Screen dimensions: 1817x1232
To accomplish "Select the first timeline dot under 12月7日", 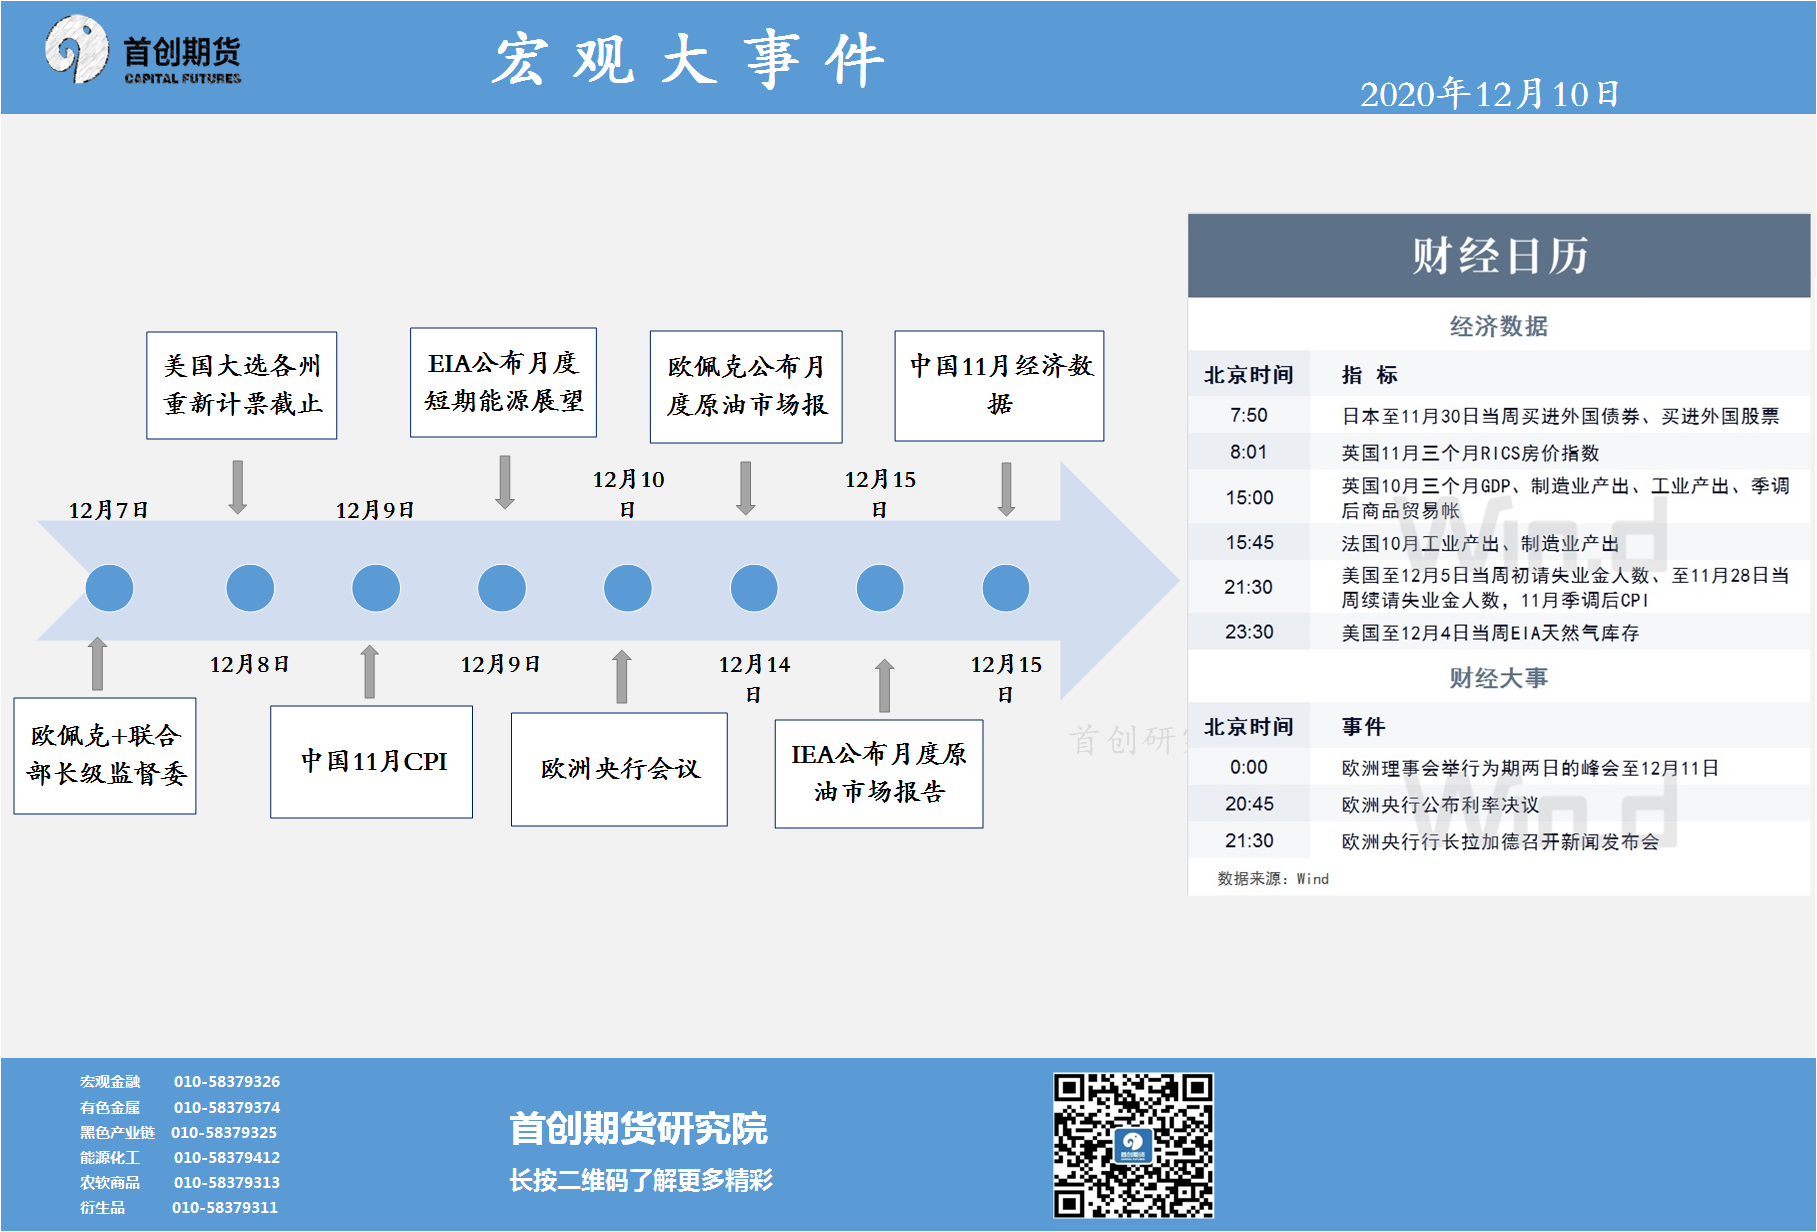I will [109, 588].
